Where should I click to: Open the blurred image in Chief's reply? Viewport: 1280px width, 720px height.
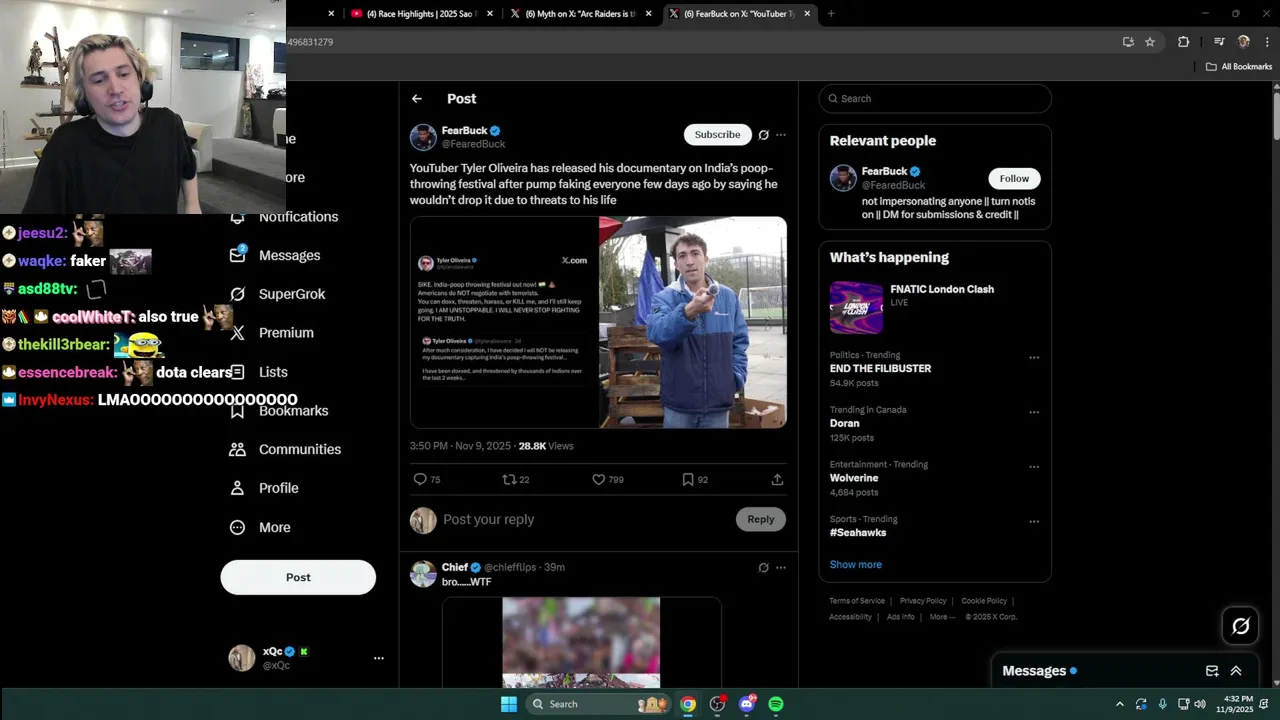(x=581, y=642)
